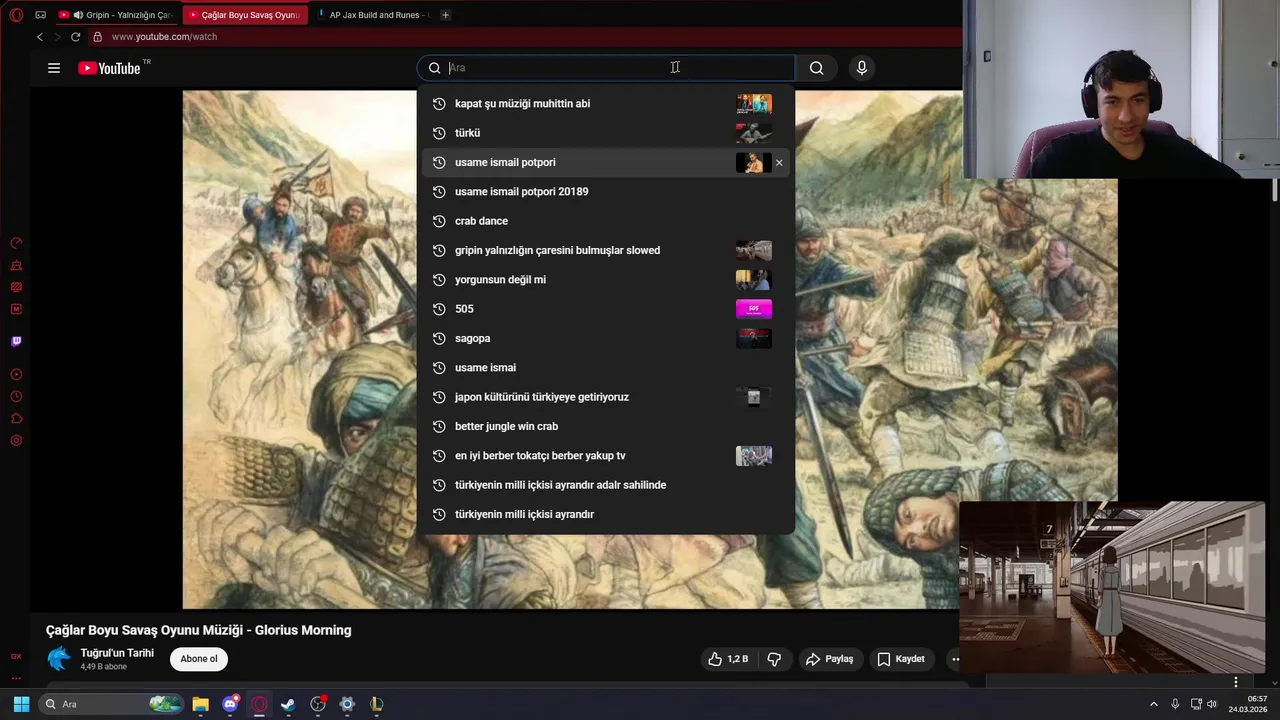Screen dimensions: 1280x720
Task: Dislike the video with thumbs down
Action: click(774, 659)
